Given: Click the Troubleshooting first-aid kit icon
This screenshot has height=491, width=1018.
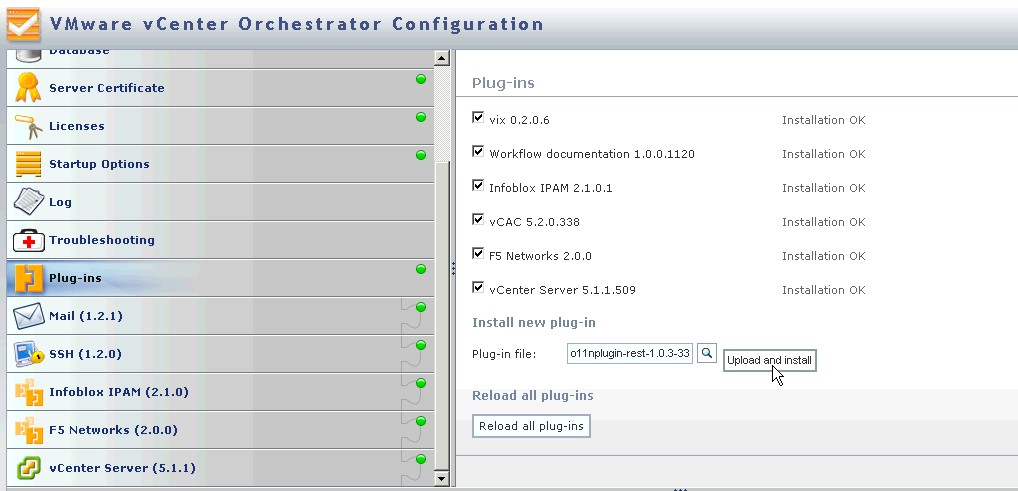Looking at the screenshot, I should click(x=28, y=240).
